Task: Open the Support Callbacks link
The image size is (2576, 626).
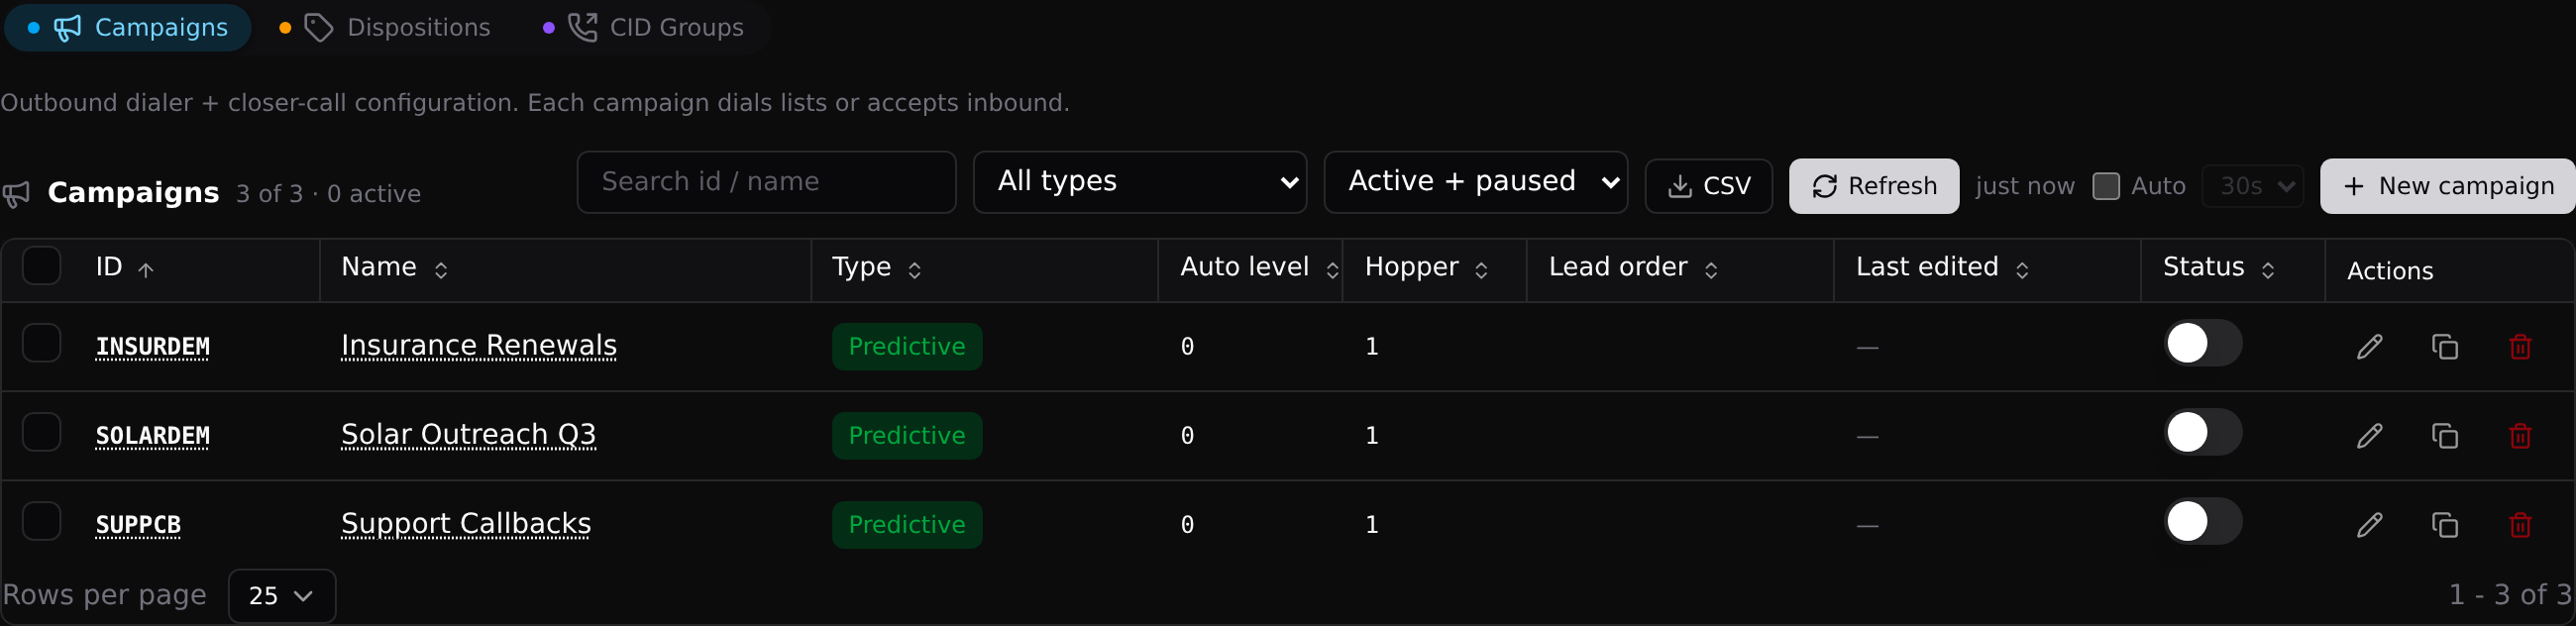Action: click(466, 523)
